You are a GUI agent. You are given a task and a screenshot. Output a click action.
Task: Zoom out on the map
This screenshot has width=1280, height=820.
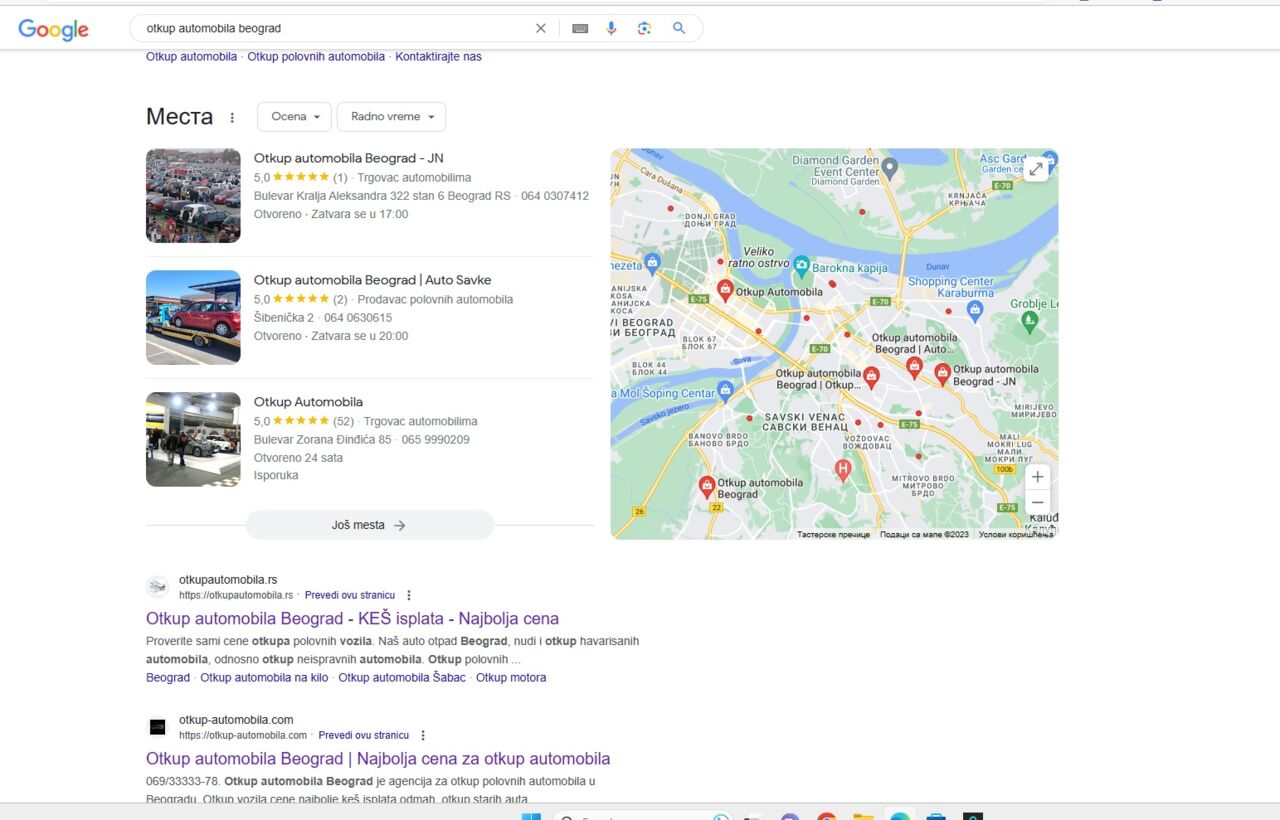[x=1038, y=502]
